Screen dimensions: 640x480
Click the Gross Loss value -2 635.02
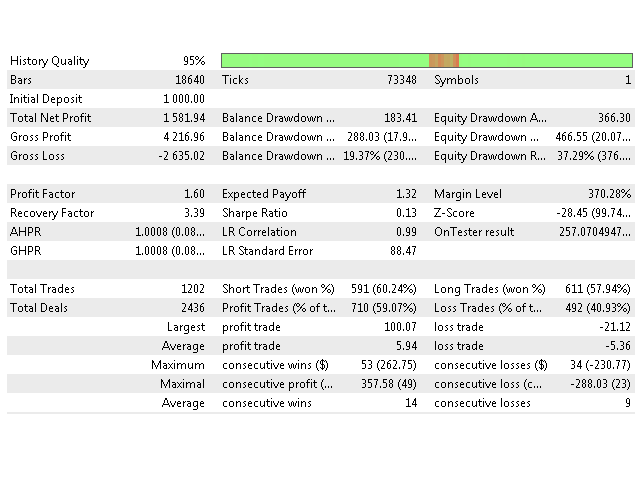(182, 156)
